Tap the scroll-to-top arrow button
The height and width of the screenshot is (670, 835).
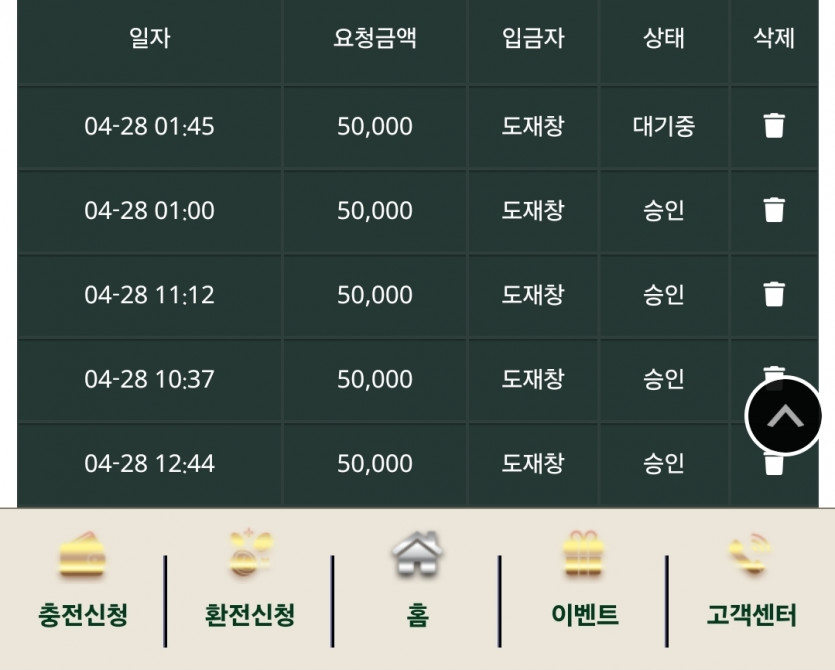click(x=784, y=416)
